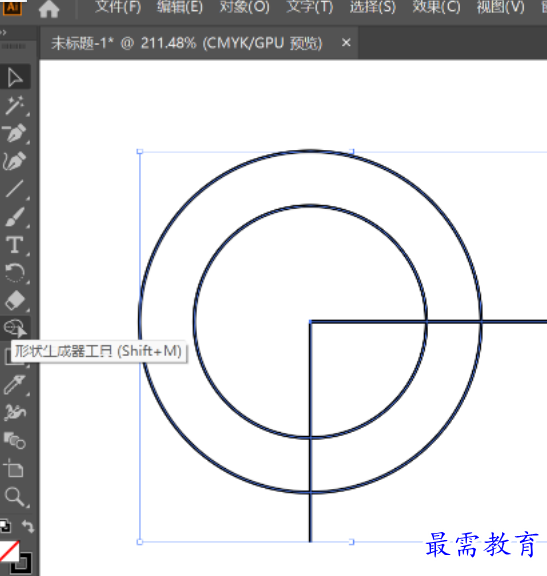Select the Shape Builder tool

[x=15, y=328]
